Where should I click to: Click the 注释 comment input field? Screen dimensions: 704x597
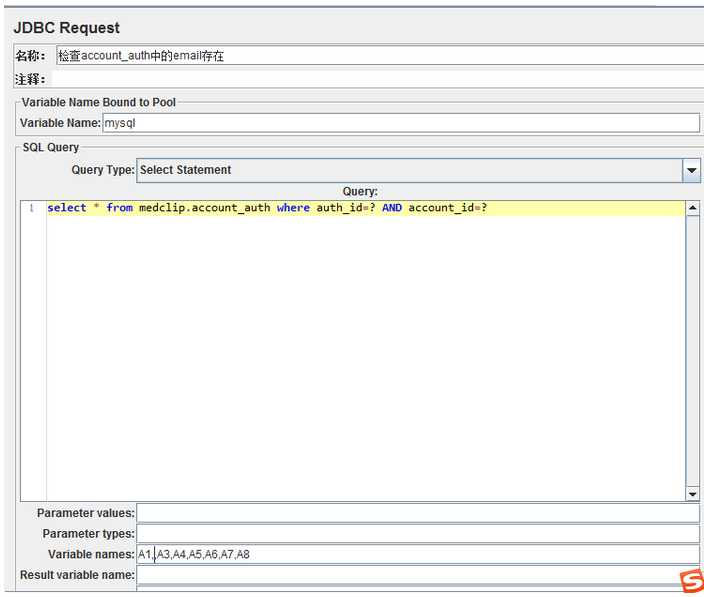[378, 79]
